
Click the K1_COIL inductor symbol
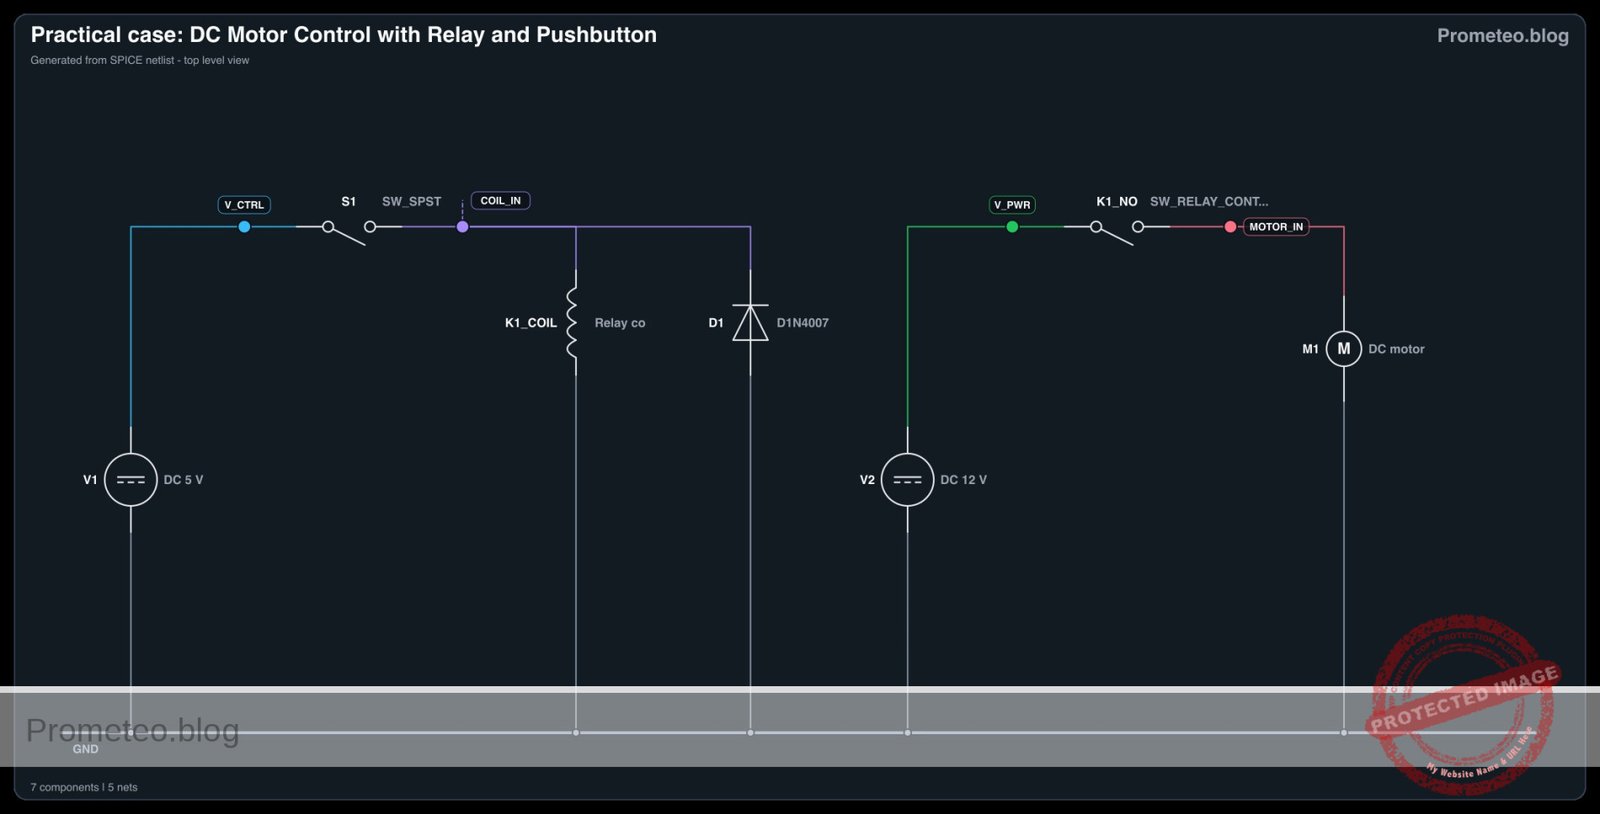(573, 322)
